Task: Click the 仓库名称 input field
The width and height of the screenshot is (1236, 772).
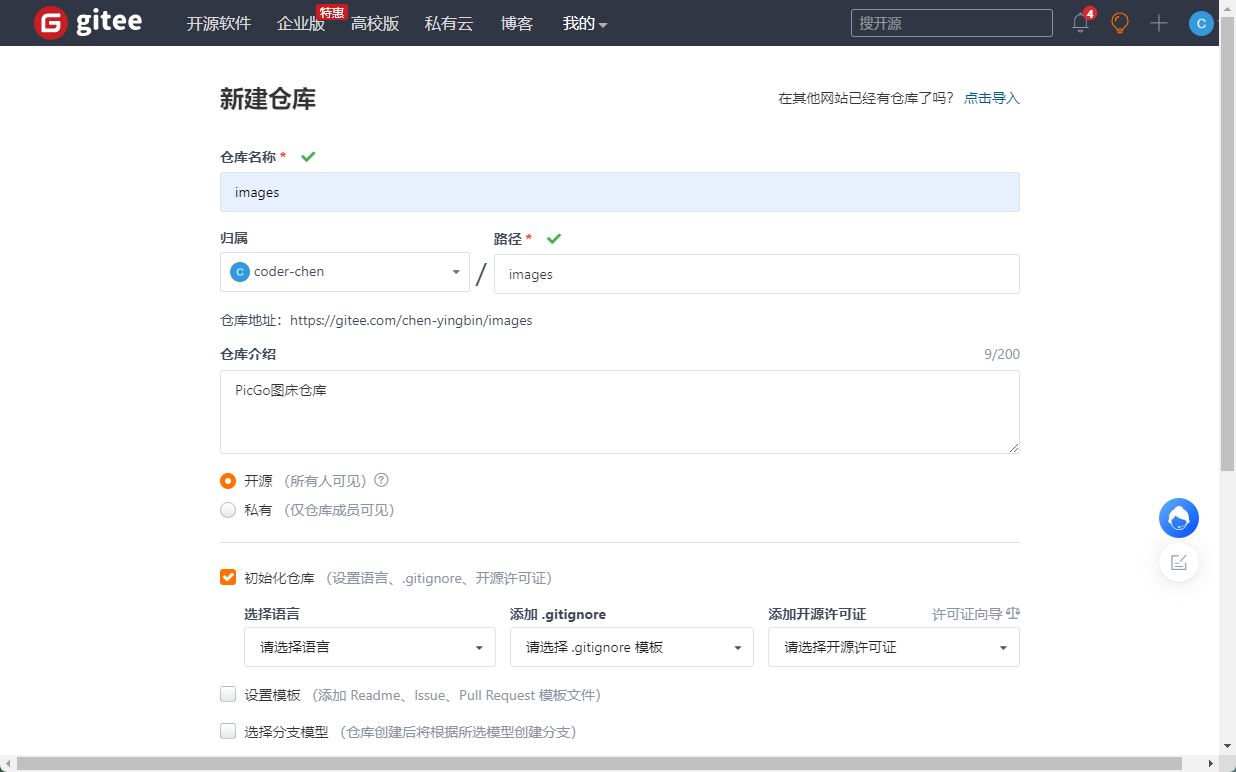Action: (x=620, y=192)
